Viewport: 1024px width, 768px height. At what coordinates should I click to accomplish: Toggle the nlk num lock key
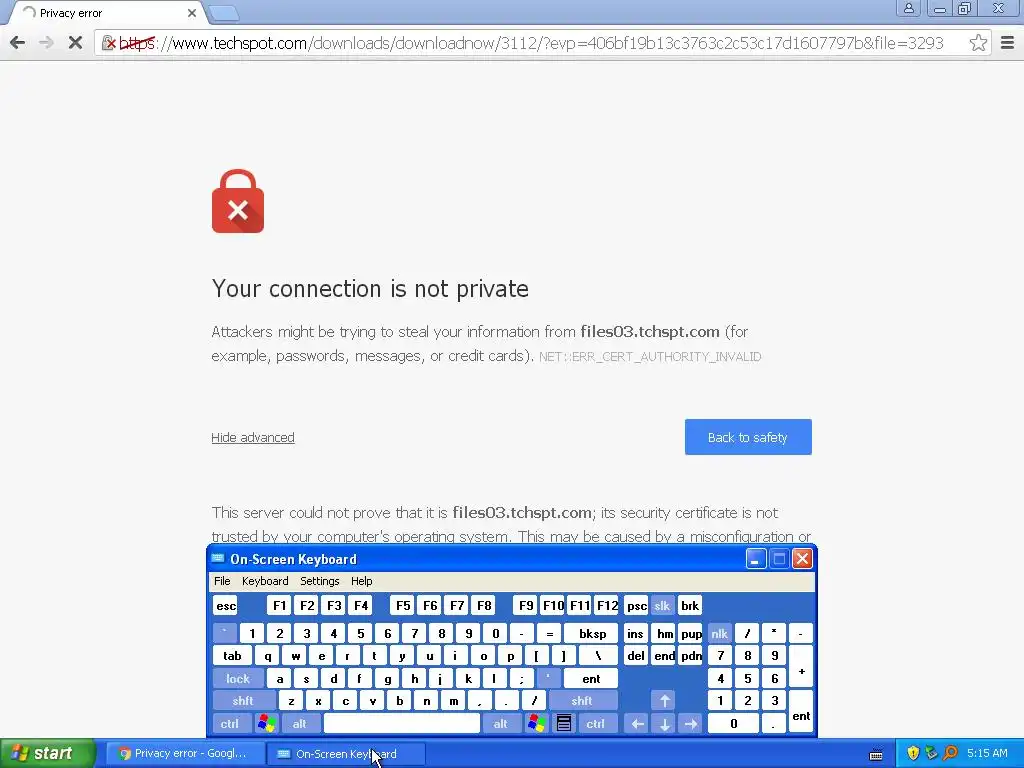[719, 633]
